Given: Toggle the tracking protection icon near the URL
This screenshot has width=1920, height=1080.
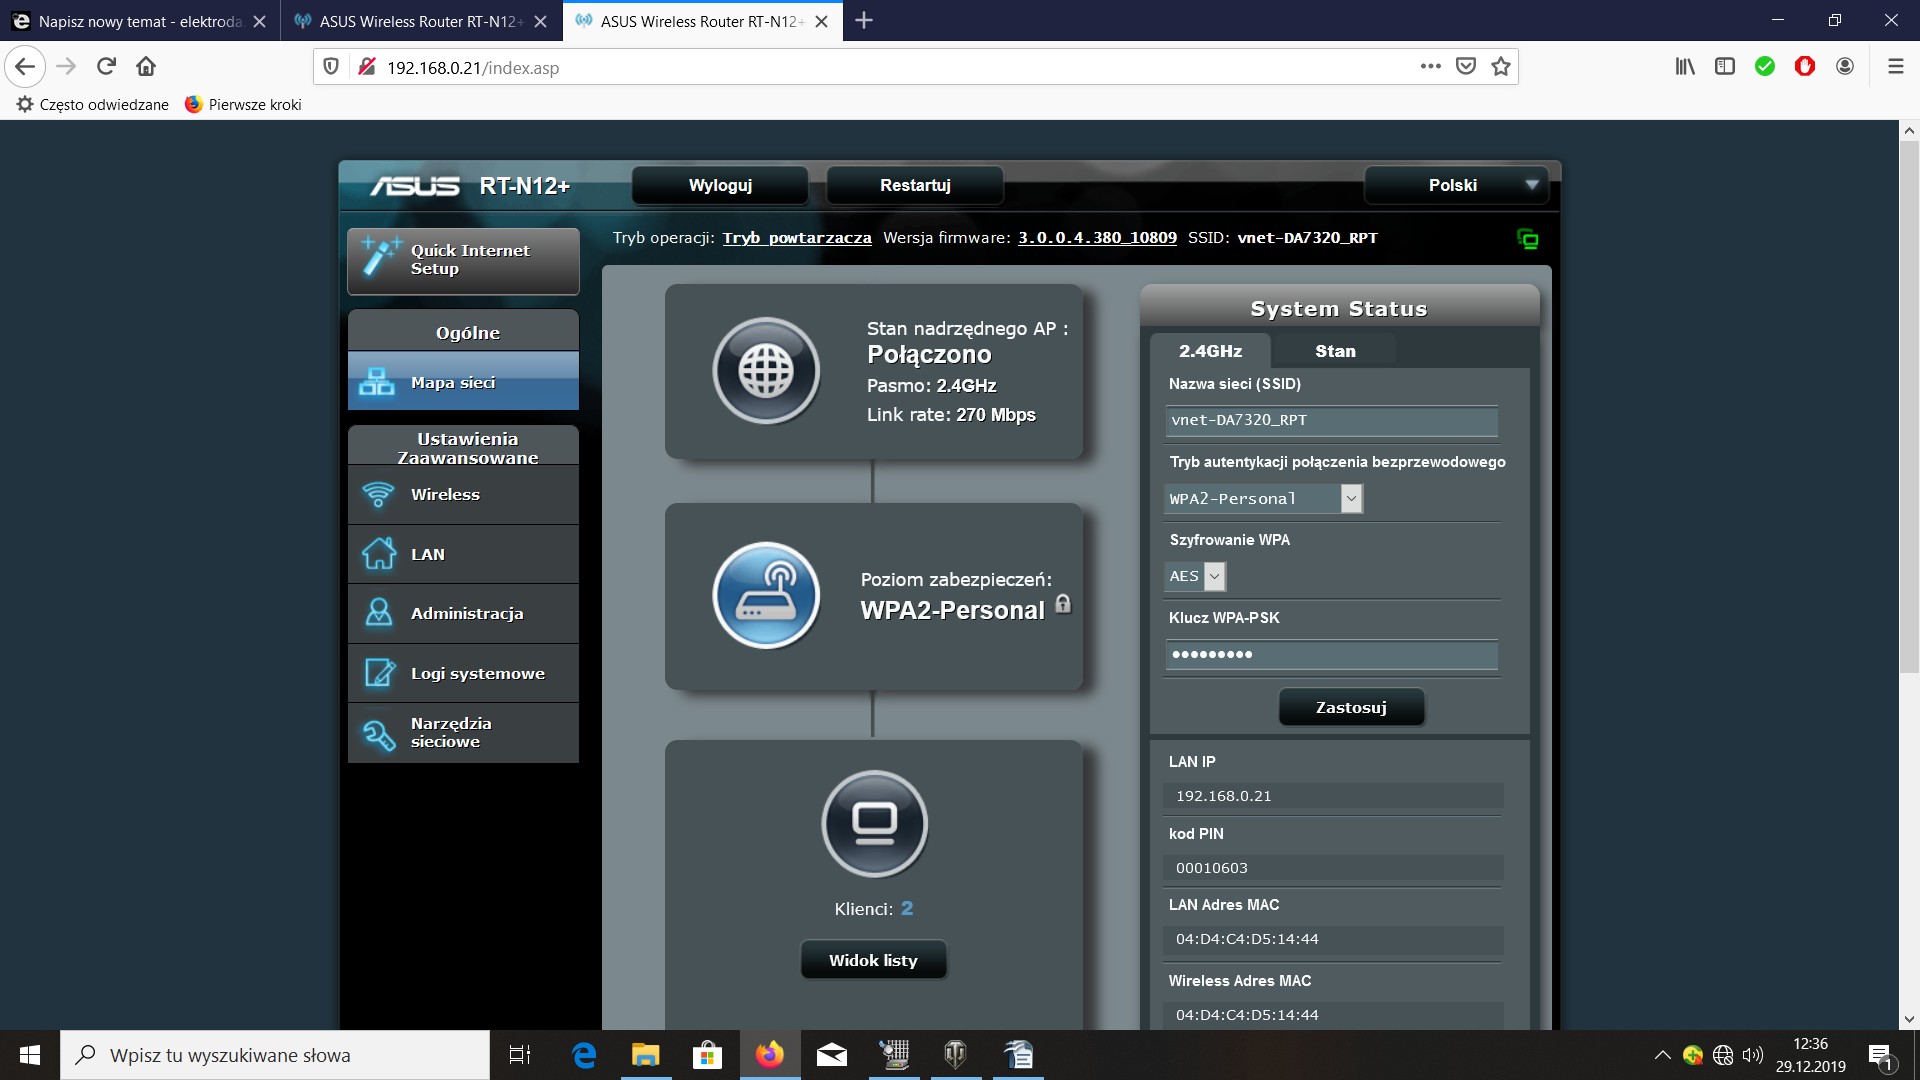Looking at the screenshot, I should 367,67.
